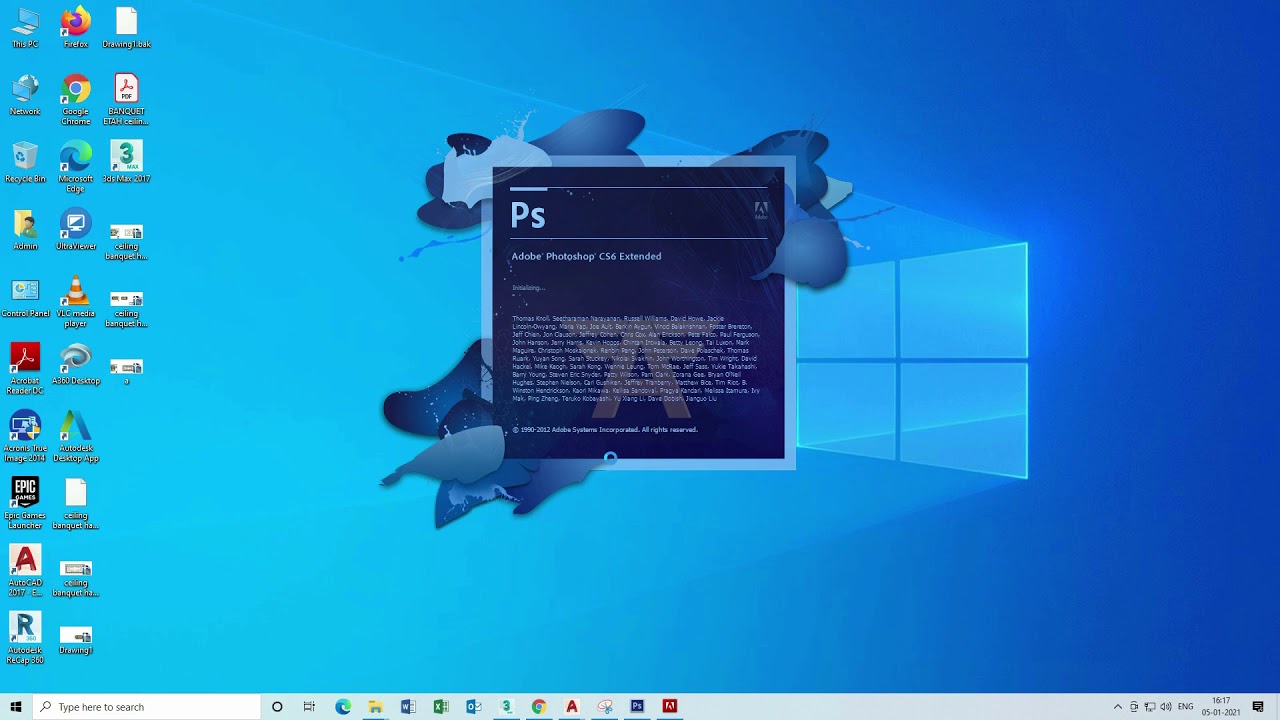Launch 3ds Max 2017 desktop shortcut
Viewport: 1280px width, 720px height.
[x=126, y=163]
